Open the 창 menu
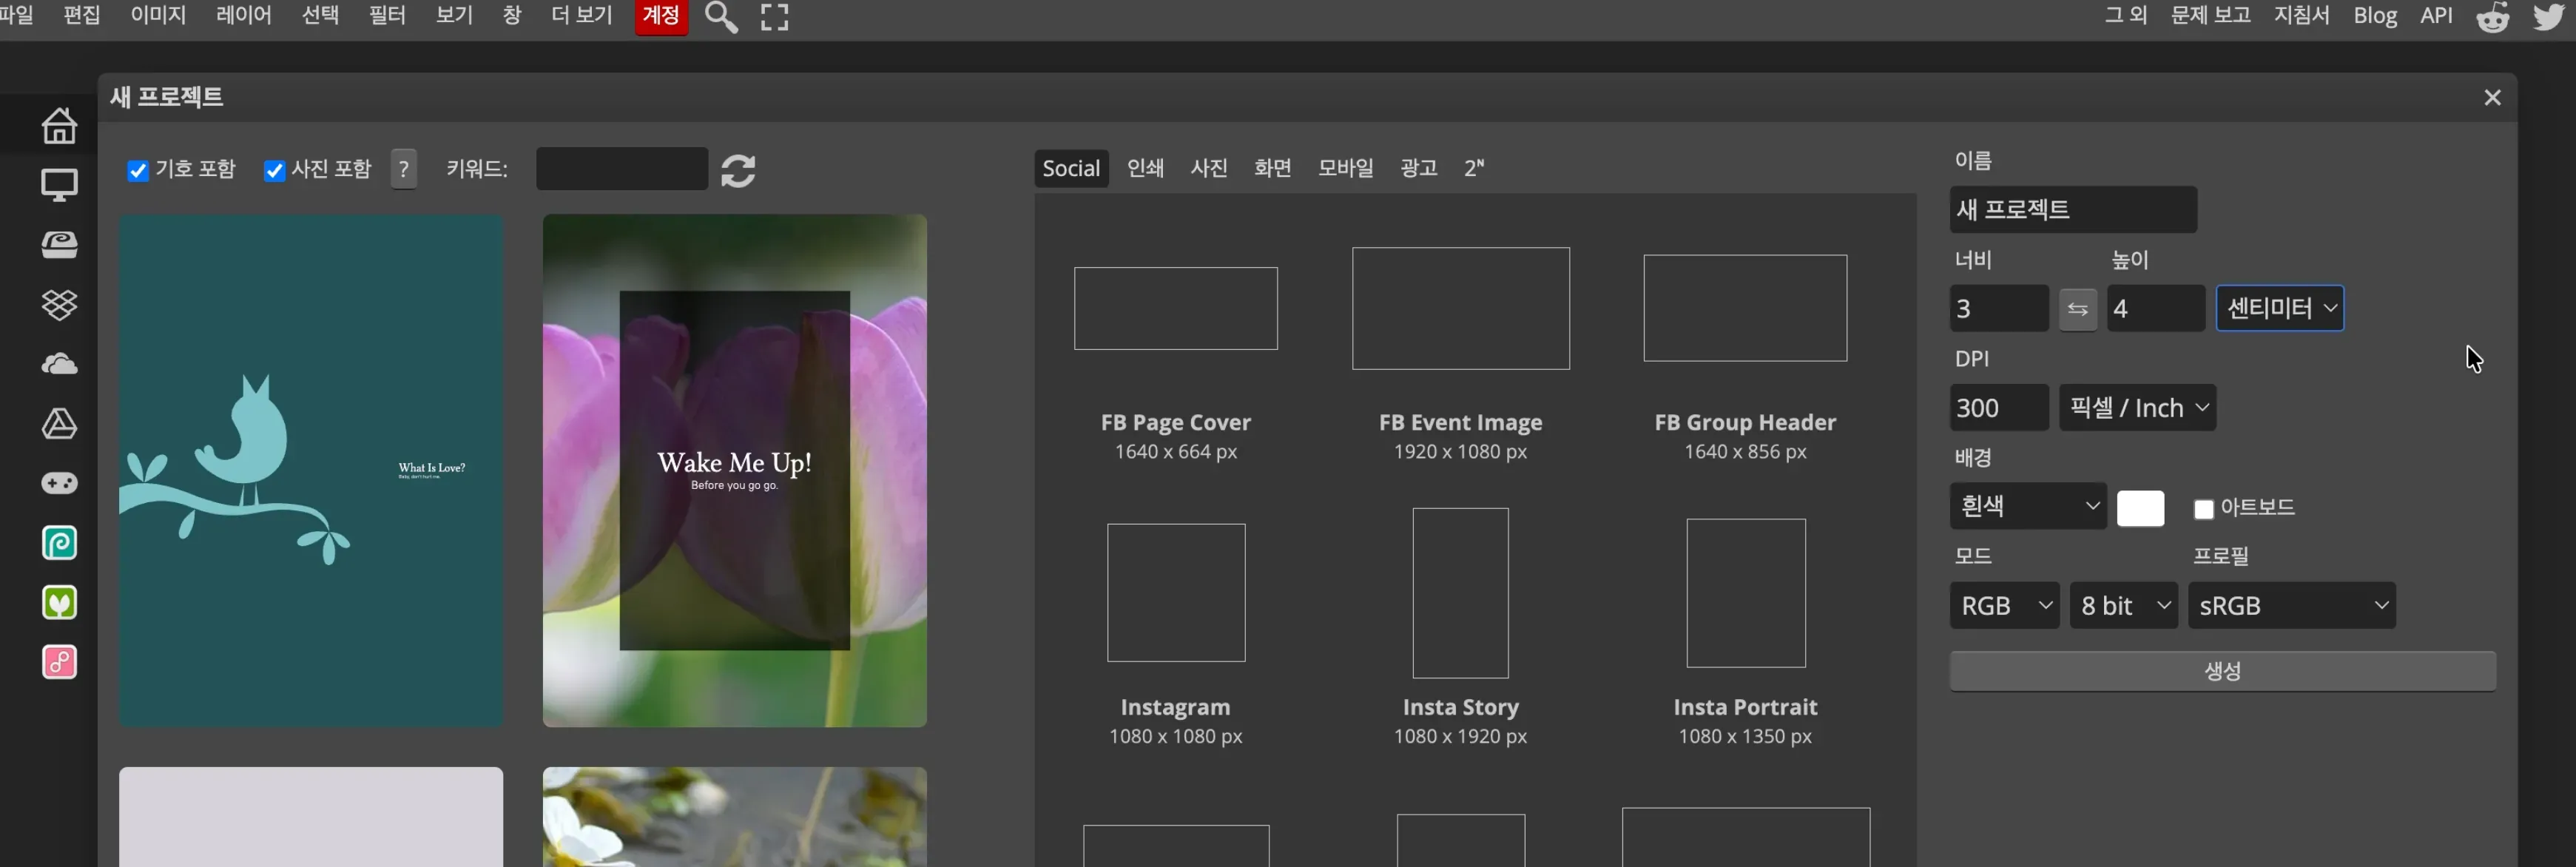 tap(512, 16)
